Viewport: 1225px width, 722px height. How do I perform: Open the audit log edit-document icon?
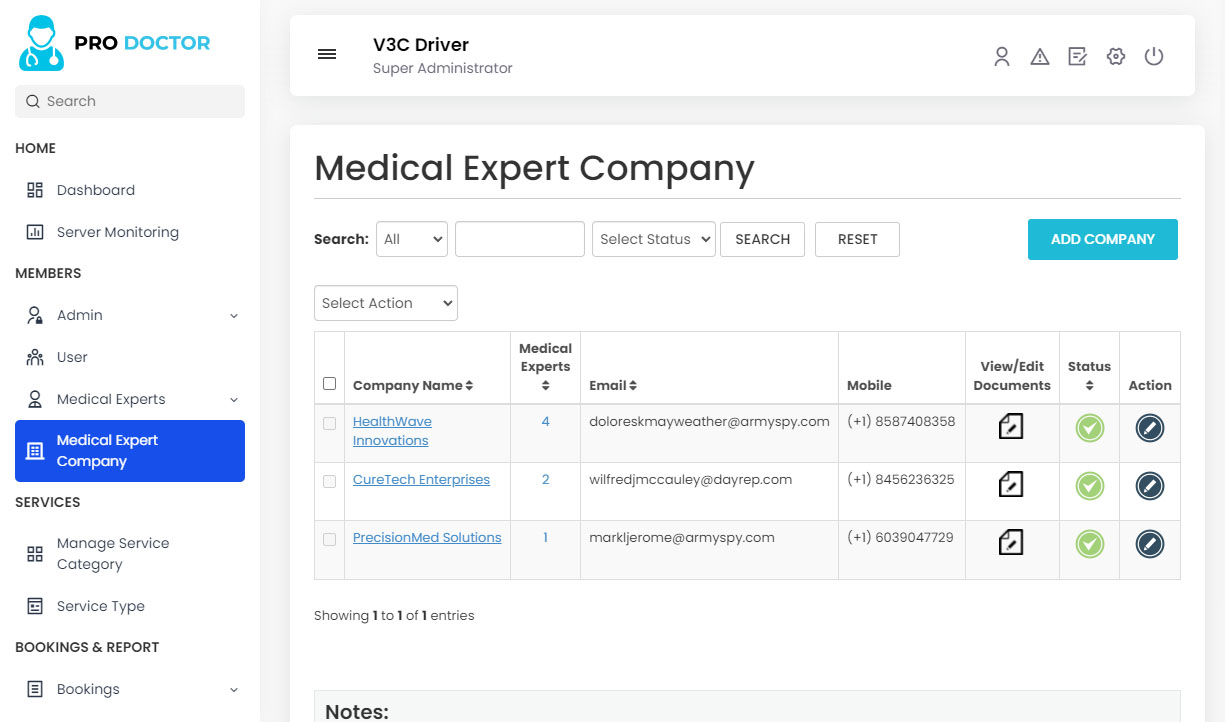click(x=1077, y=56)
